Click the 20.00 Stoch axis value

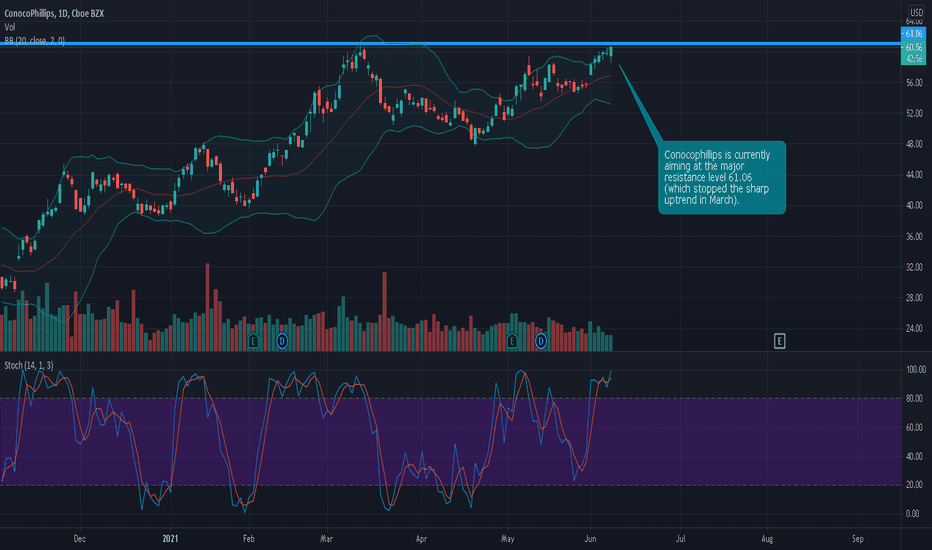click(x=914, y=485)
